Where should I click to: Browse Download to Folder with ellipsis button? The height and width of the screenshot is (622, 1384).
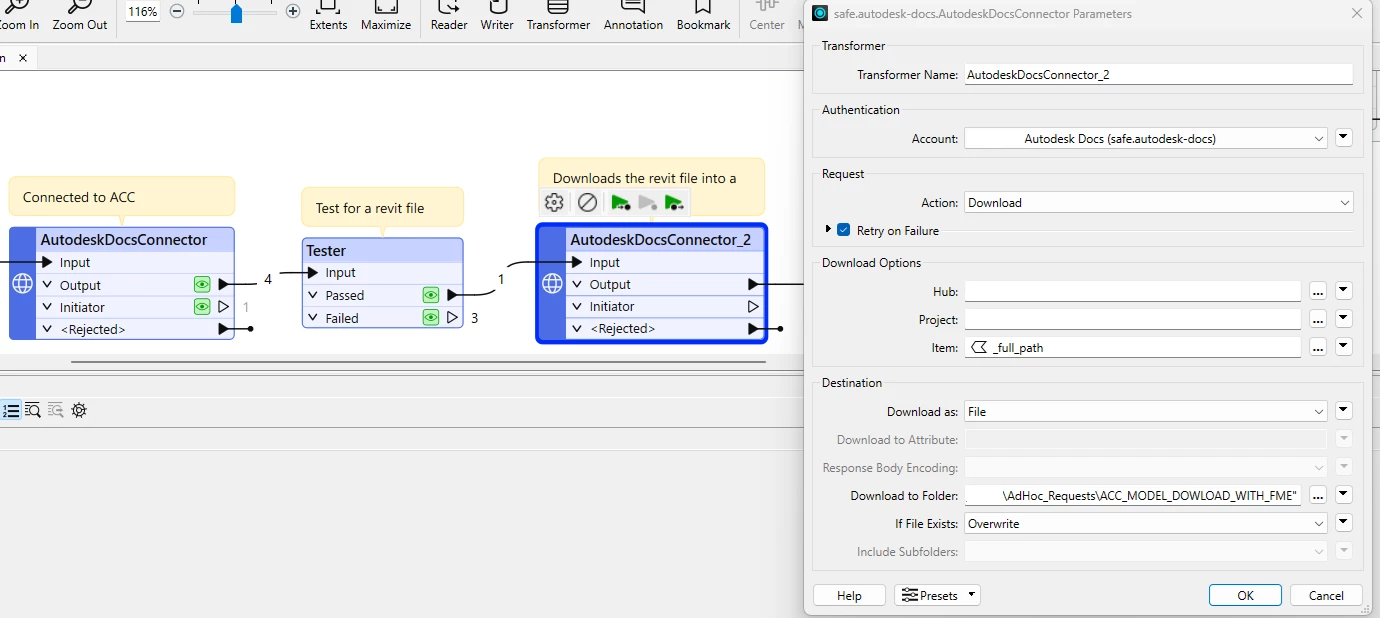1318,496
